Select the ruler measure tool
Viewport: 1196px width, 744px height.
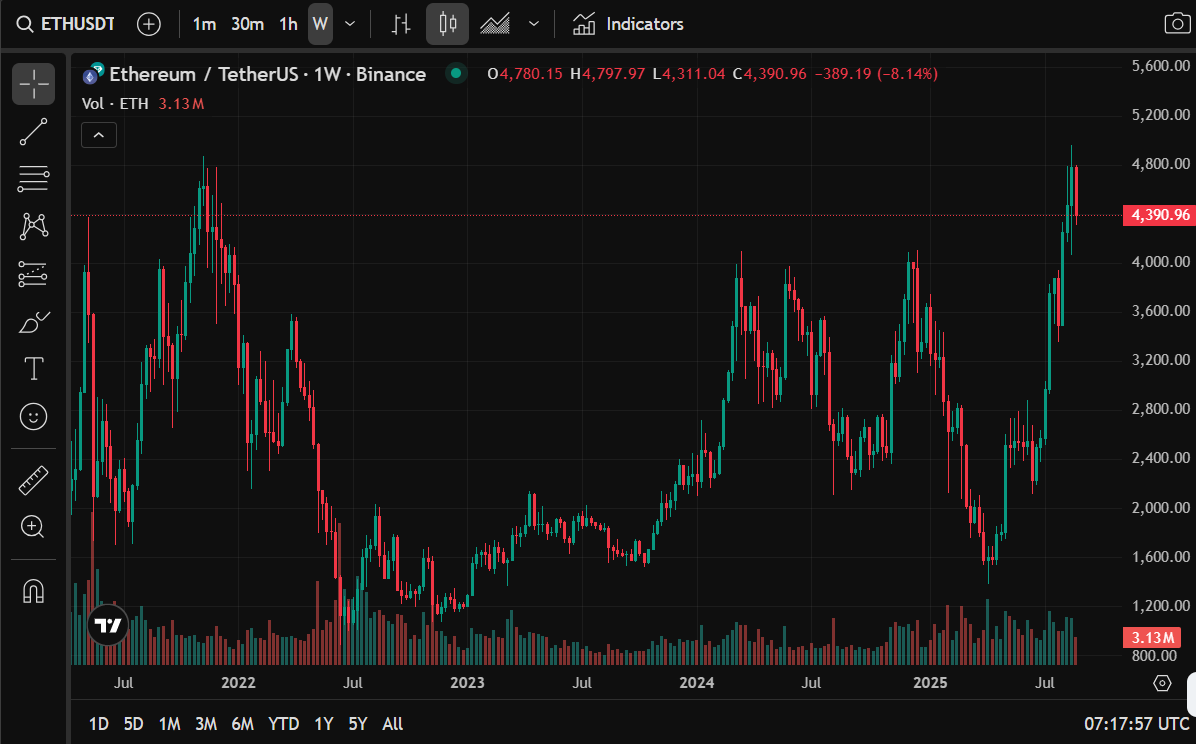[33, 480]
